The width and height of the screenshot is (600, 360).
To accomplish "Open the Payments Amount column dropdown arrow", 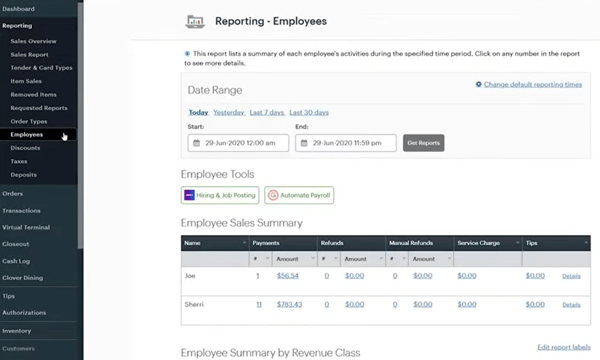I will pyautogui.click(x=313, y=259).
